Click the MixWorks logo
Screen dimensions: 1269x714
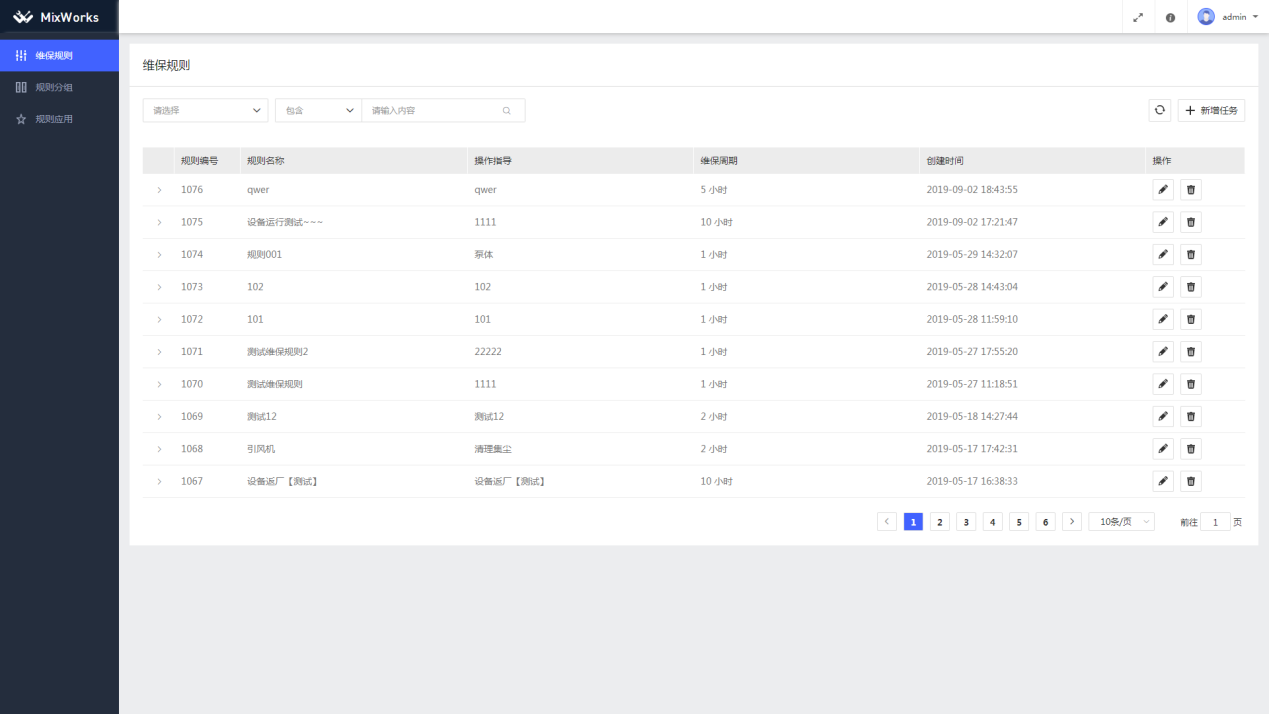tap(58, 17)
